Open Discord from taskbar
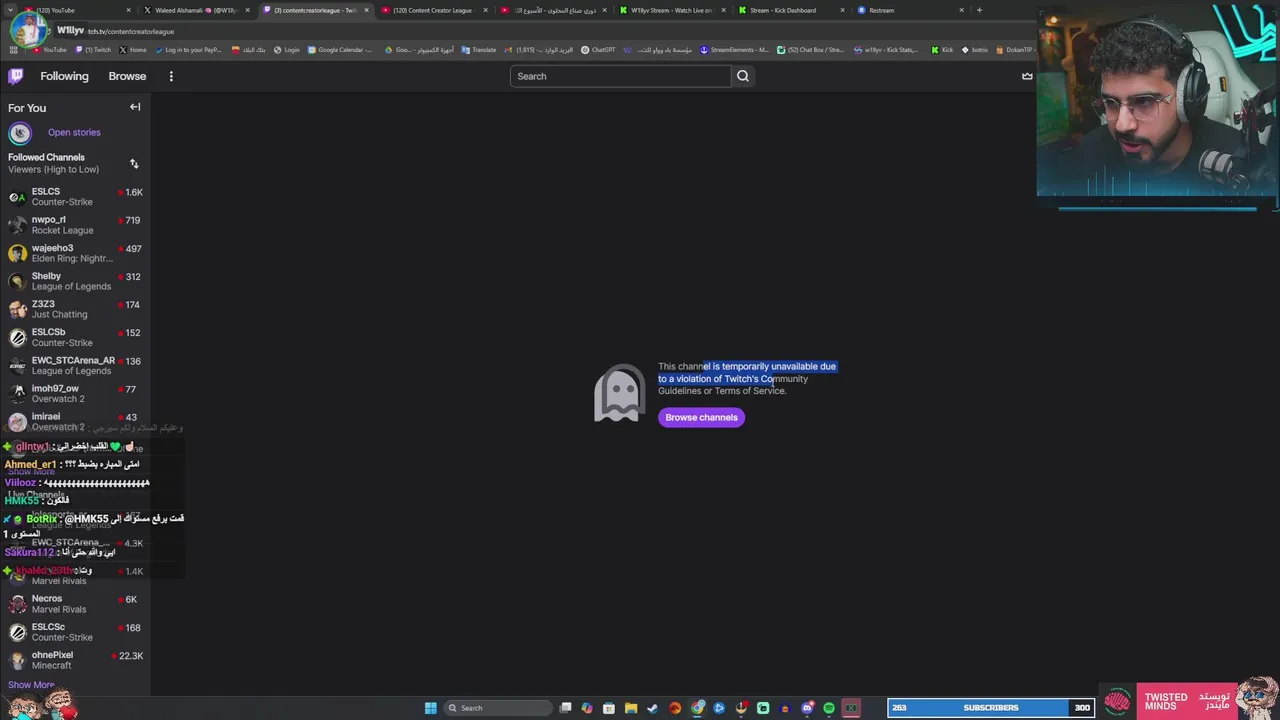The image size is (1280, 720). (807, 708)
